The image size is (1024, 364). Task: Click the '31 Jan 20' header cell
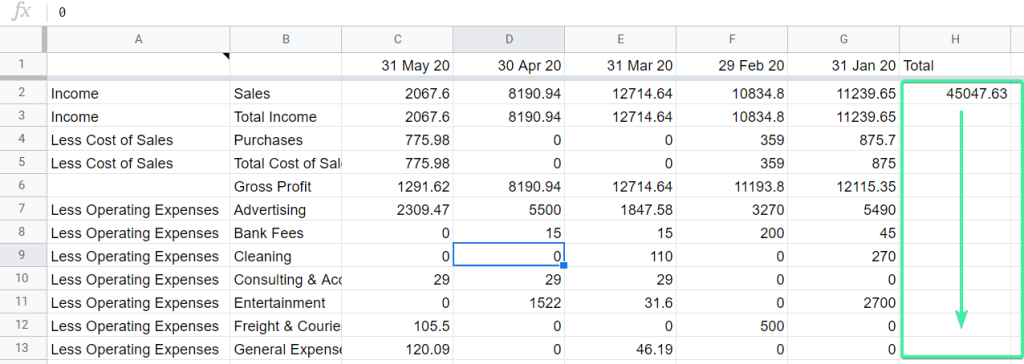pos(844,65)
